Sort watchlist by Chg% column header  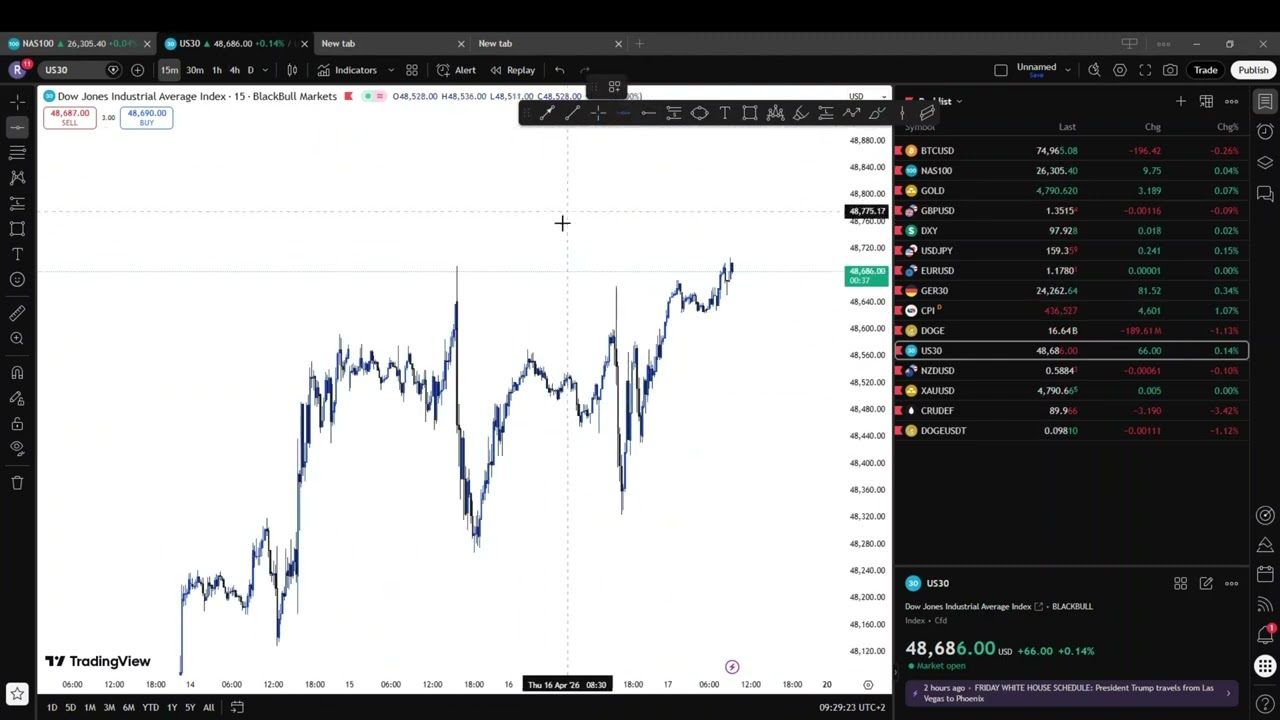tap(1227, 127)
